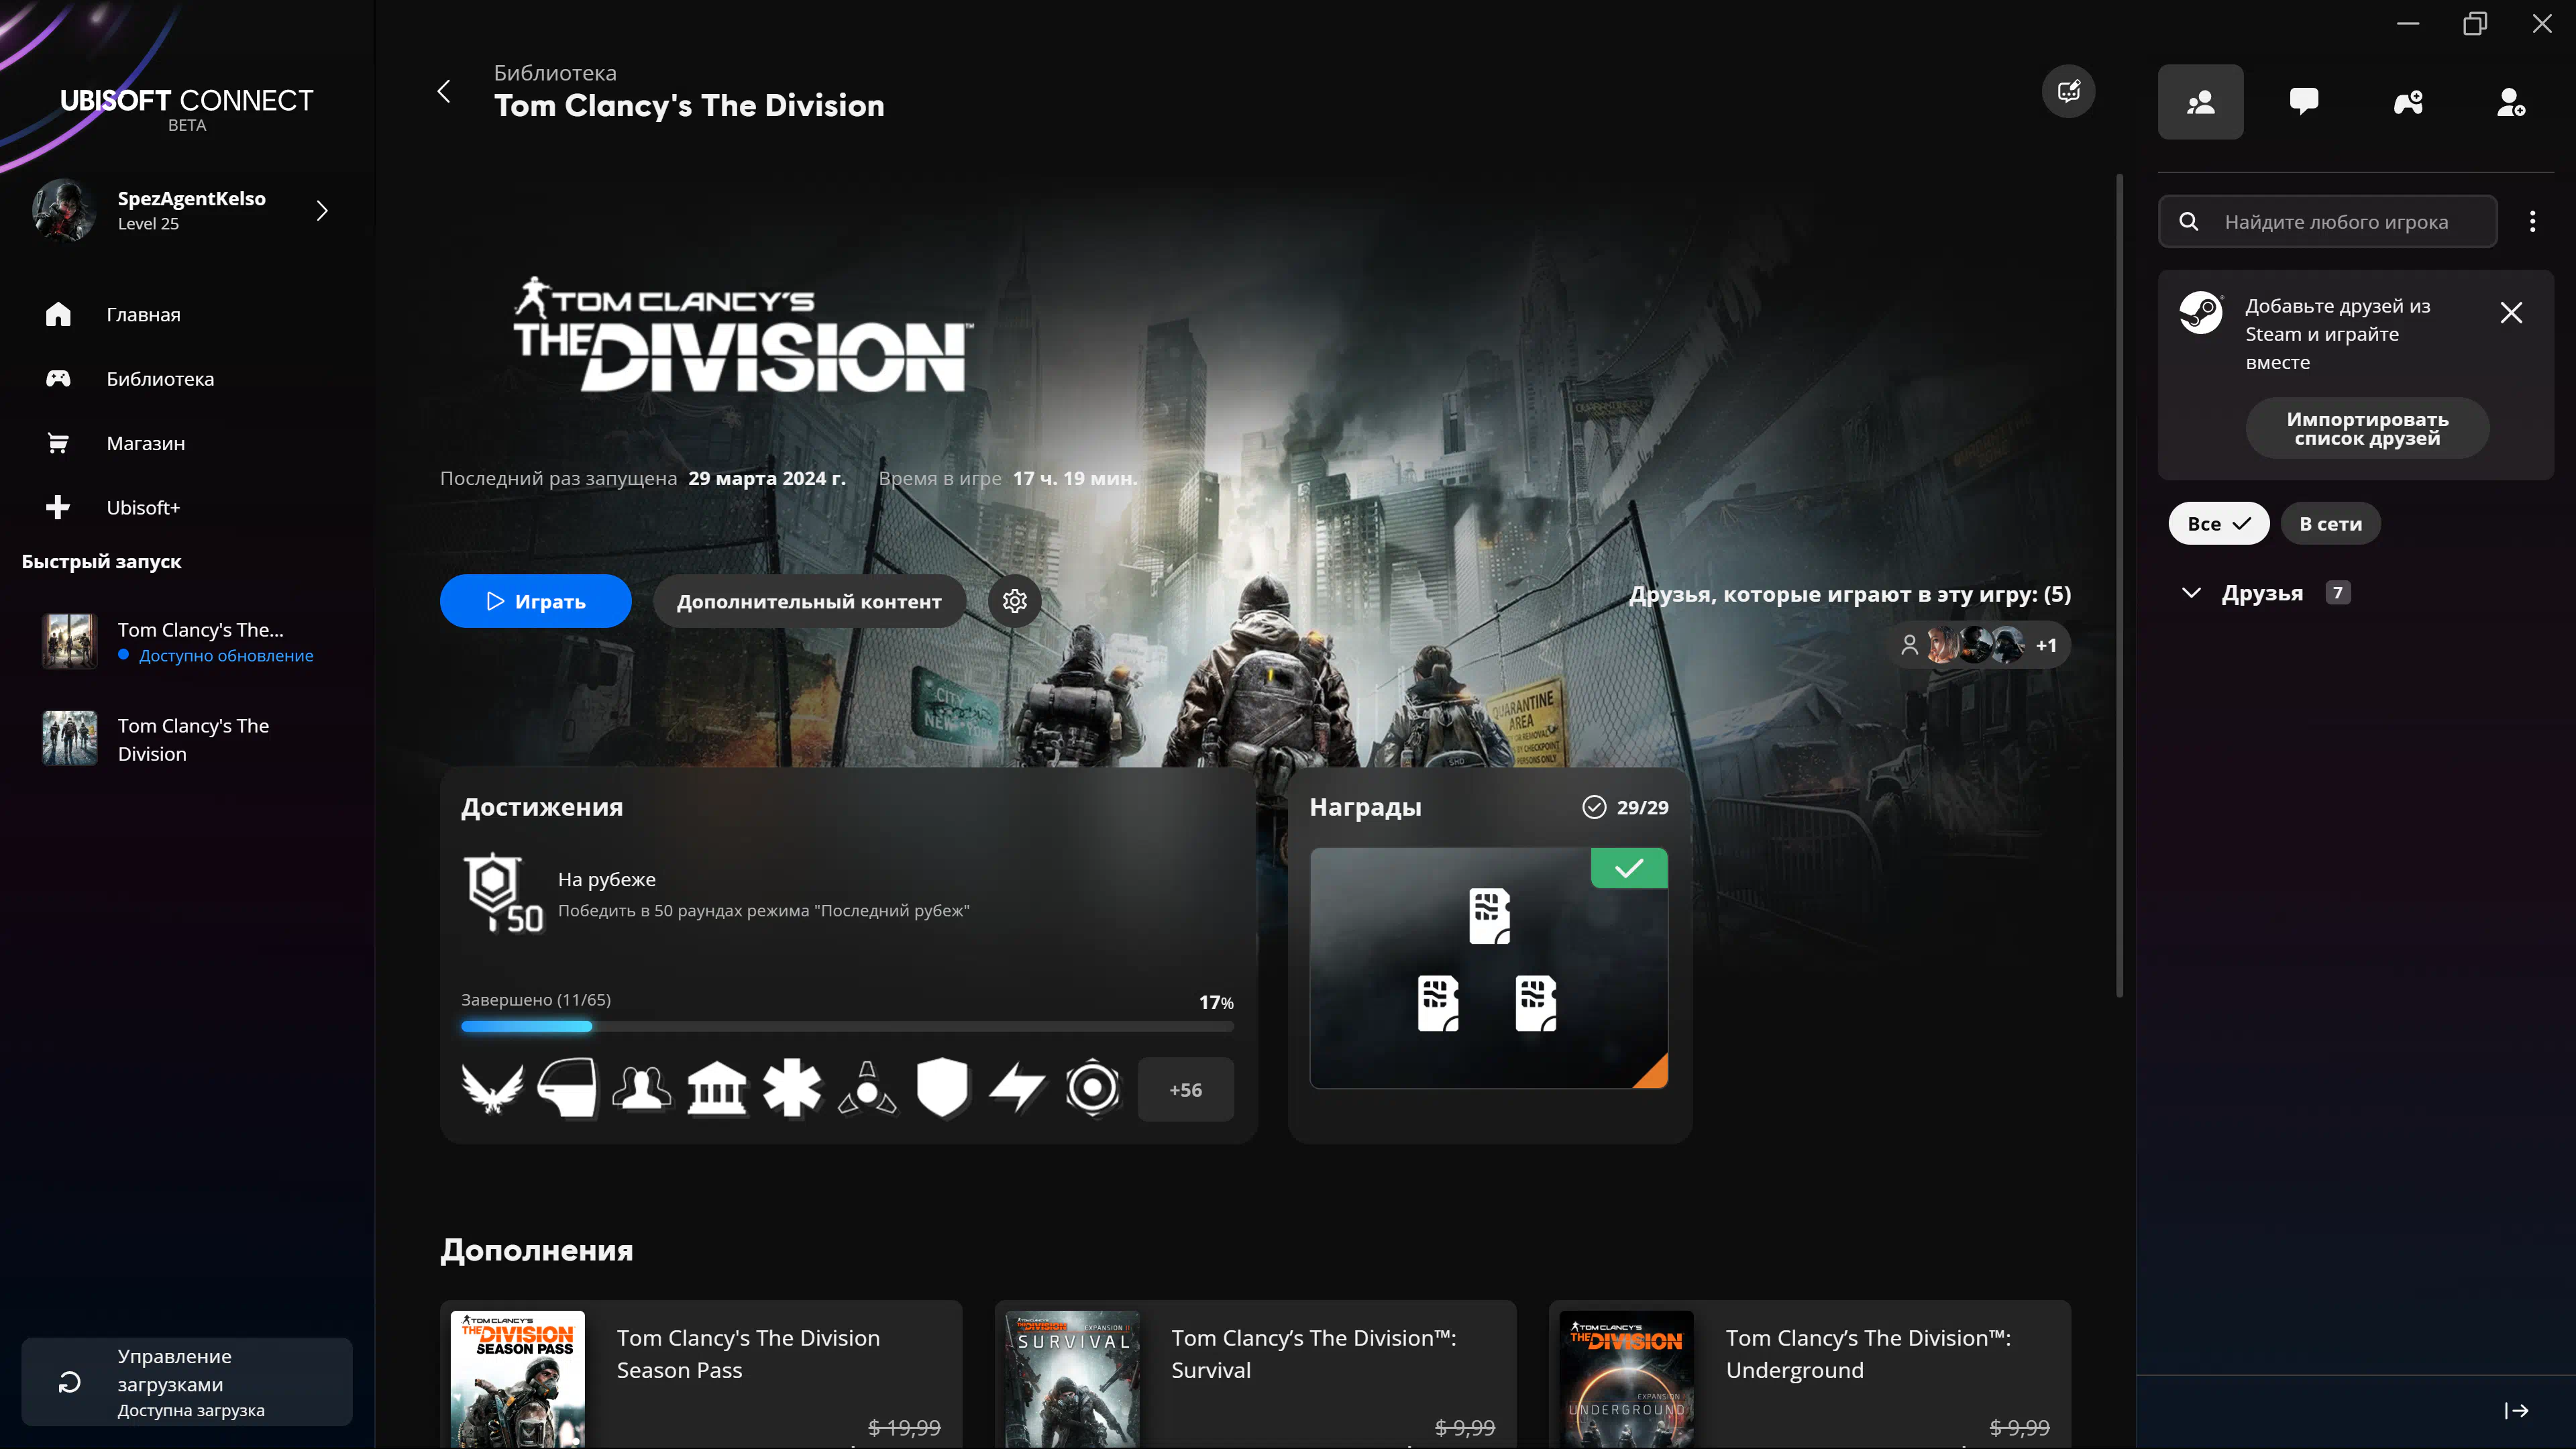Image resolution: width=2576 pixels, height=1449 pixels.
Task: Launch Tom Clancy's The... quick launch item with update
Action: (187, 641)
